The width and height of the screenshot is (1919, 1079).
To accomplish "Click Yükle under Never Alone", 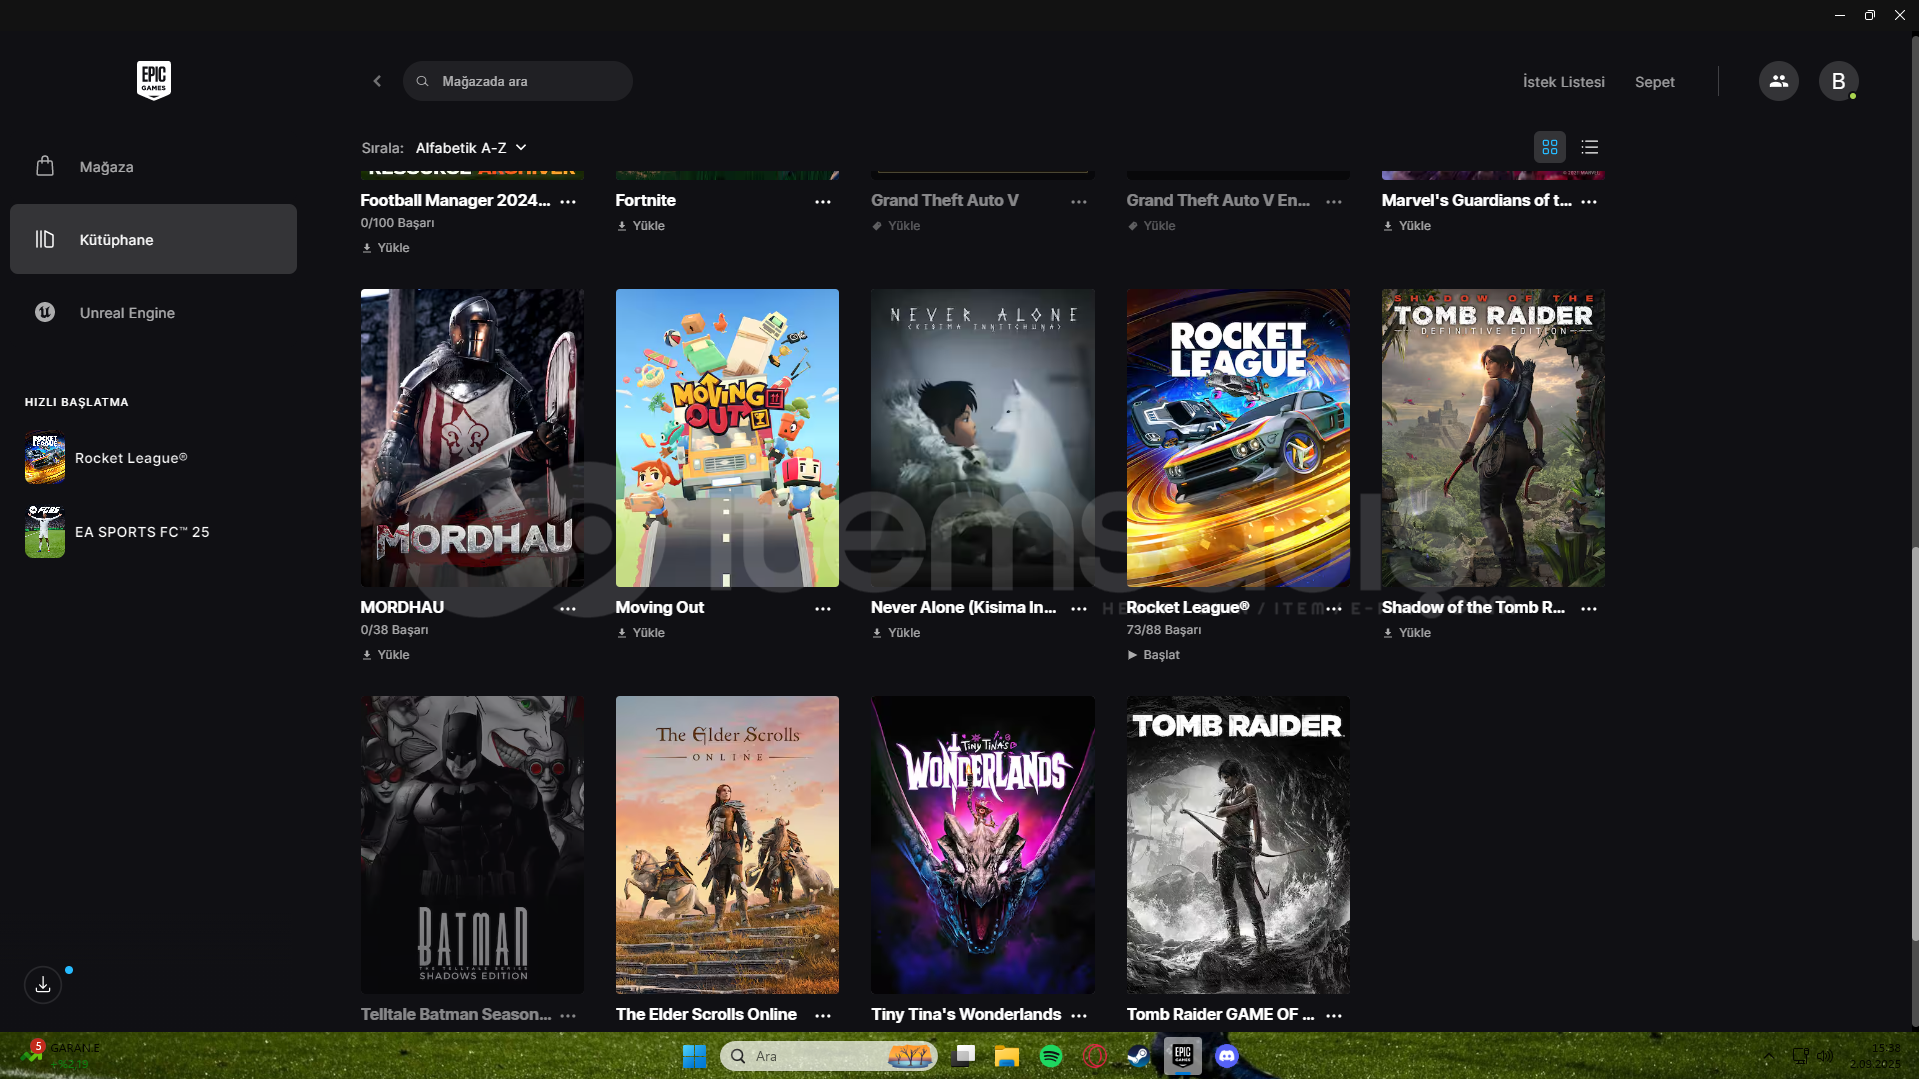I will [x=896, y=633].
